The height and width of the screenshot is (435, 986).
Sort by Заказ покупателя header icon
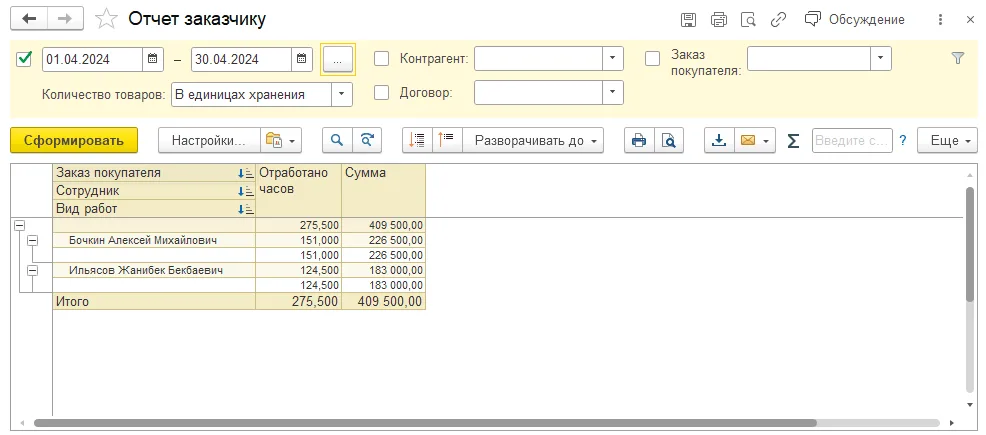tap(245, 173)
